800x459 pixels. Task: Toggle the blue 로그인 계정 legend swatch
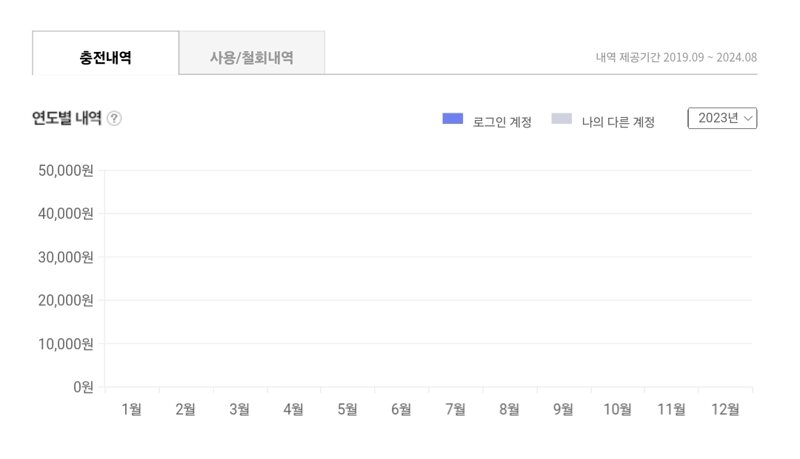click(x=453, y=119)
